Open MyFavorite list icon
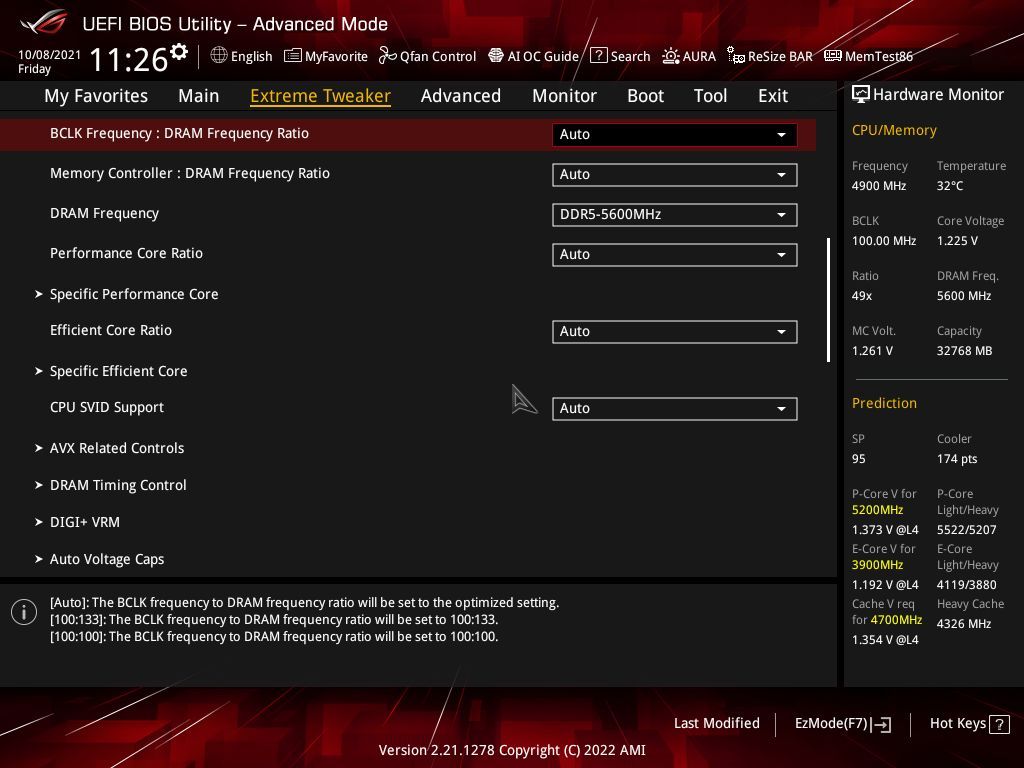 pyautogui.click(x=293, y=56)
